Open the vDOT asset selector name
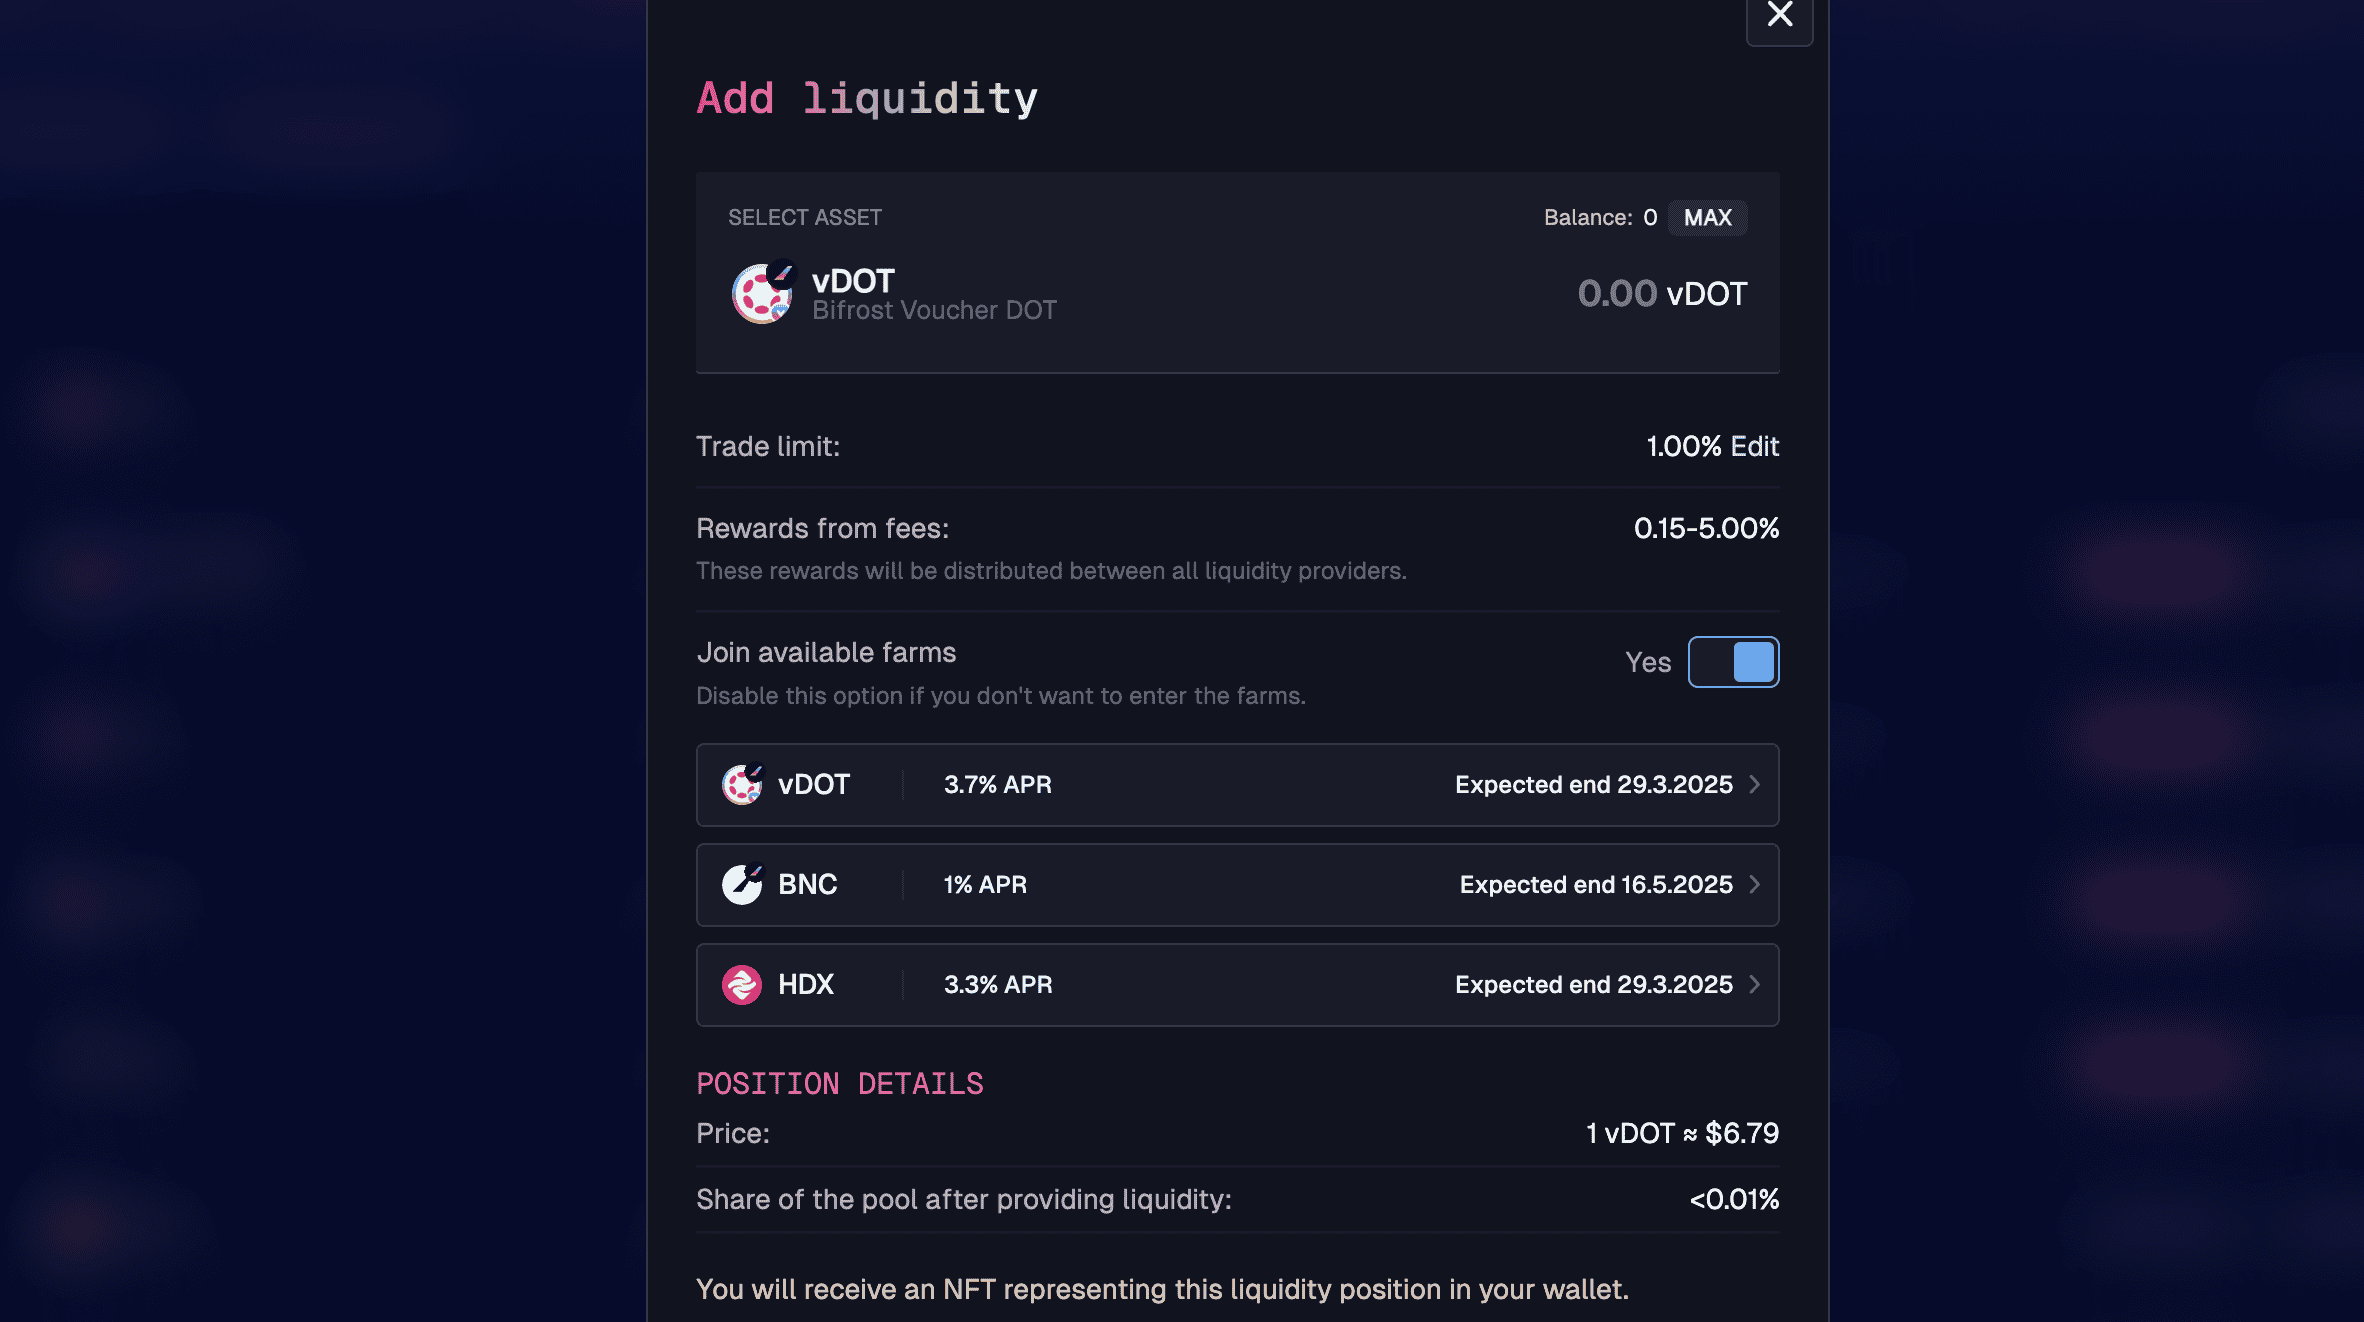Viewport: 2364px width, 1322px height. (853, 281)
